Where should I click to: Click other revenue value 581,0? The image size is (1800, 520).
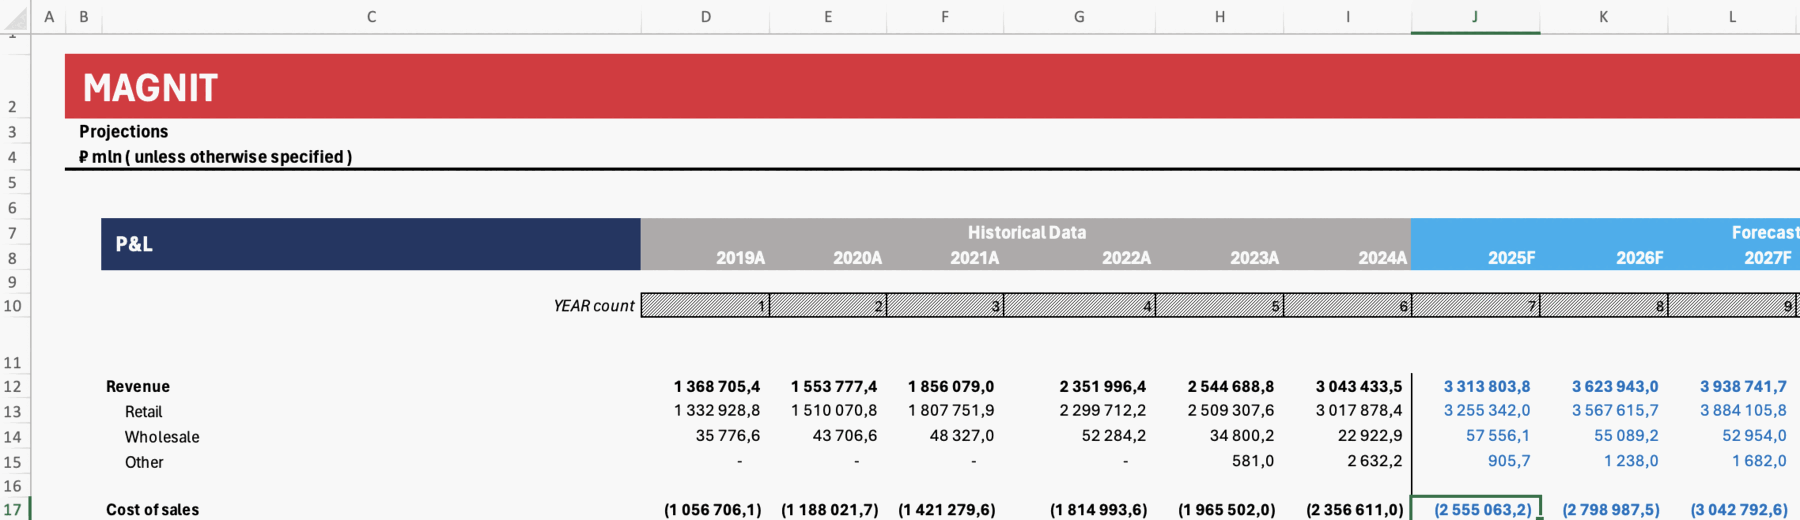1253,461
